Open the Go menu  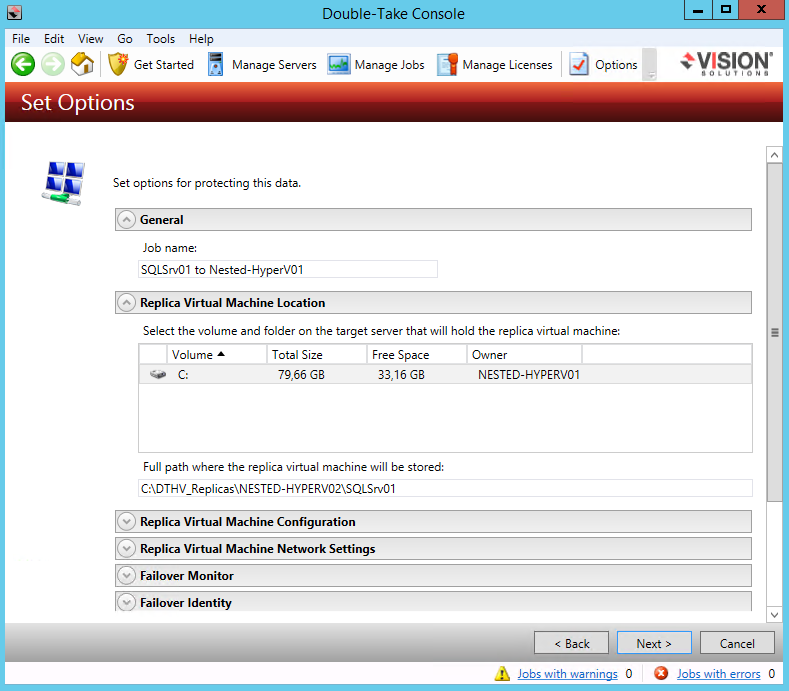(125, 39)
